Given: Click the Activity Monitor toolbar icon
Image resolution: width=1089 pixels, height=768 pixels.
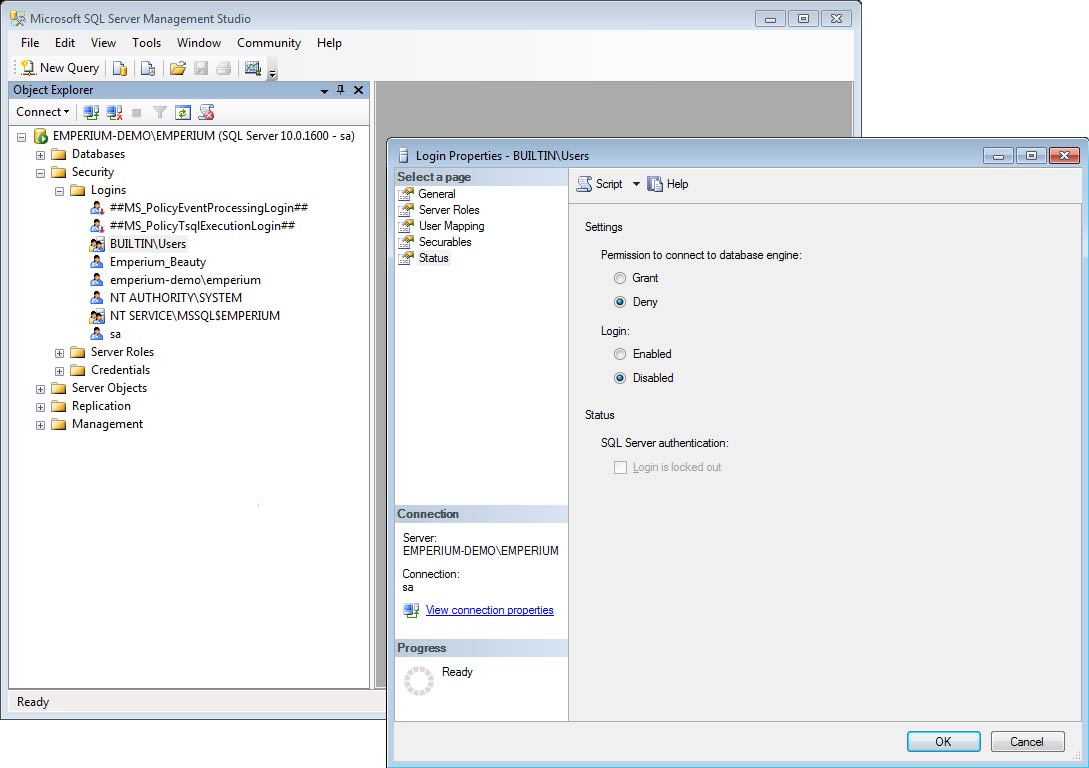Looking at the screenshot, I should pyautogui.click(x=253, y=68).
